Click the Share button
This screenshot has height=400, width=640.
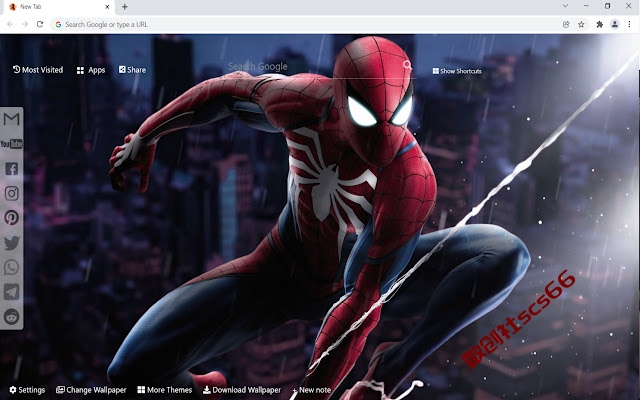click(x=132, y=70)
